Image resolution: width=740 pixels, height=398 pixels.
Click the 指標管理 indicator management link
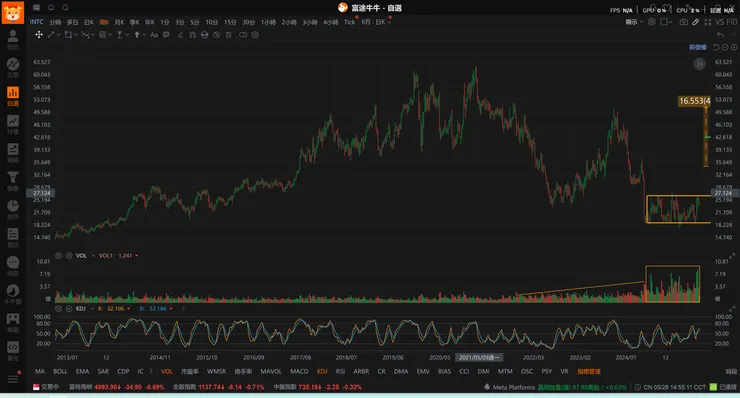coord(589,372)
